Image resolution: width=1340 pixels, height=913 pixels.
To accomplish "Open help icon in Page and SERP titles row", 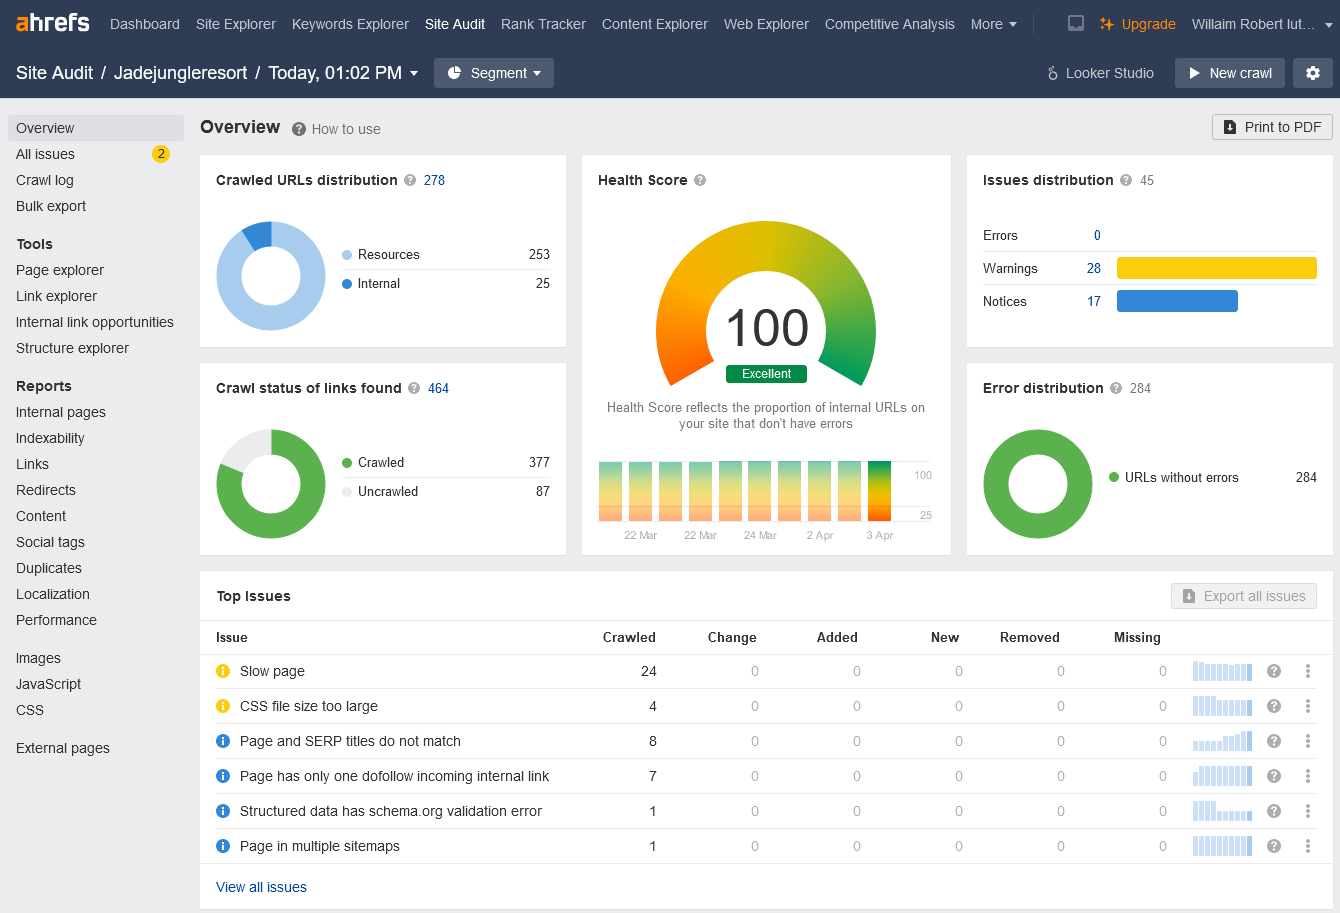I will pos(1274,741).
